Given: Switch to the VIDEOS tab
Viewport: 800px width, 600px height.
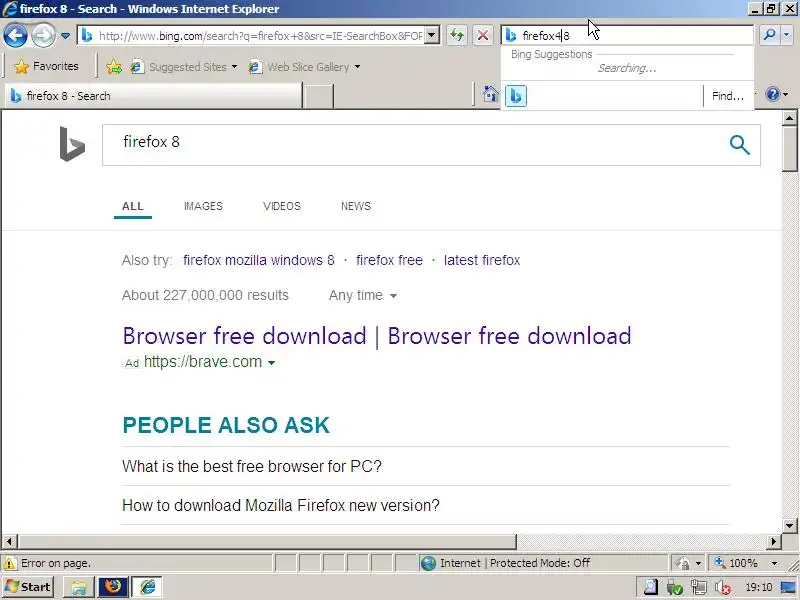Looking at the screenshot, I should [x=282, y=206].
